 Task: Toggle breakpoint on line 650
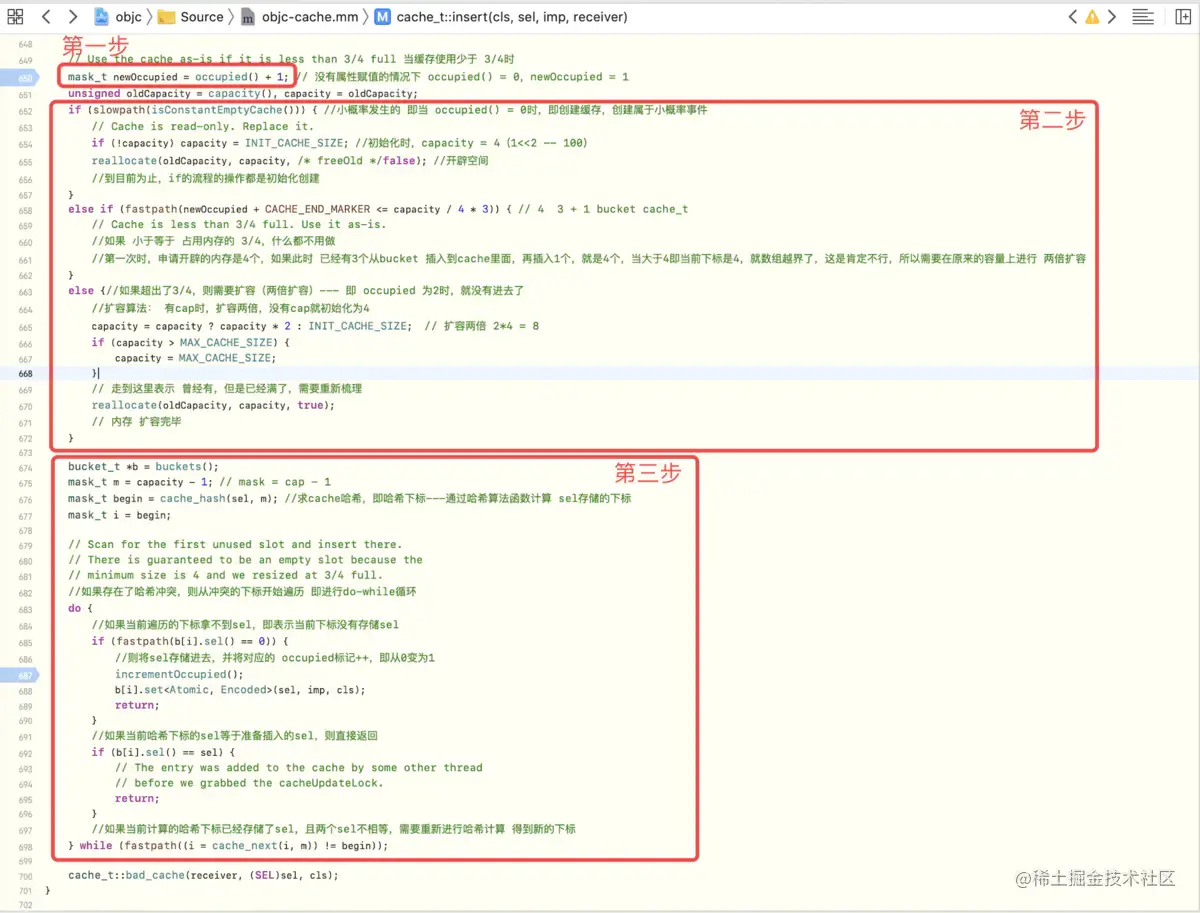pyautogui.click(x=19, y=77)
